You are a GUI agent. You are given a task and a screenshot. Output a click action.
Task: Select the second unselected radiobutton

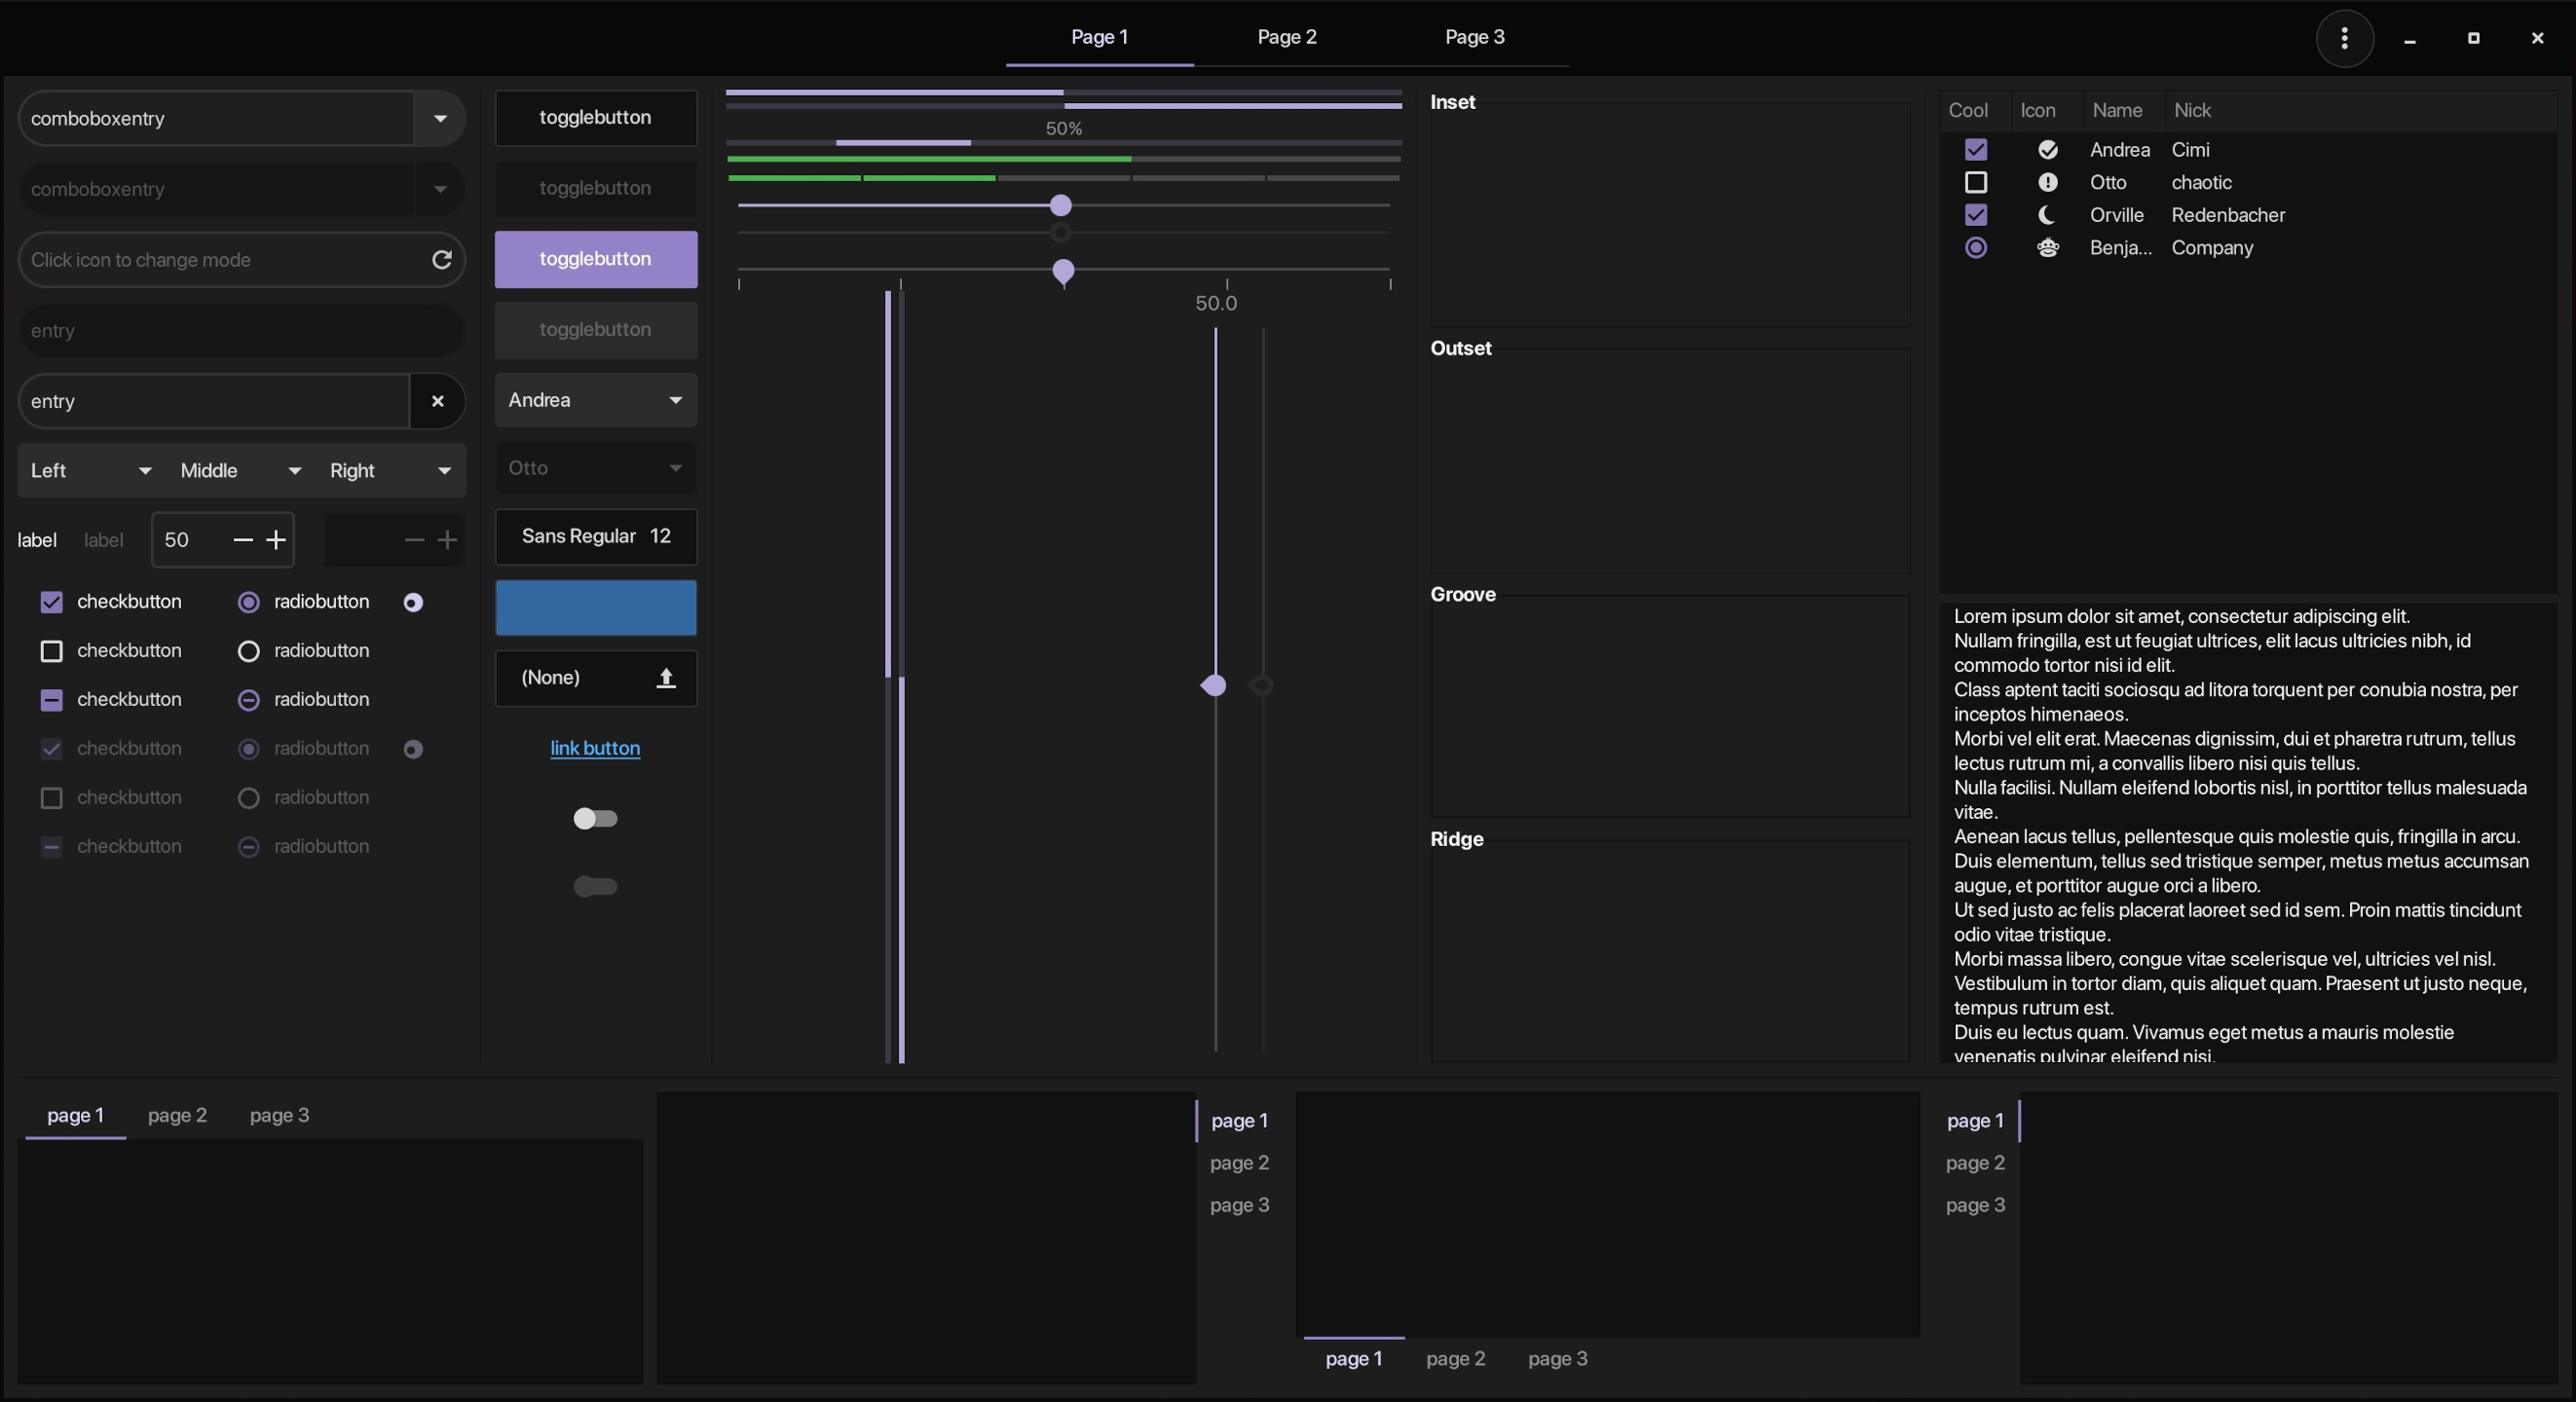tap(248, 651)
